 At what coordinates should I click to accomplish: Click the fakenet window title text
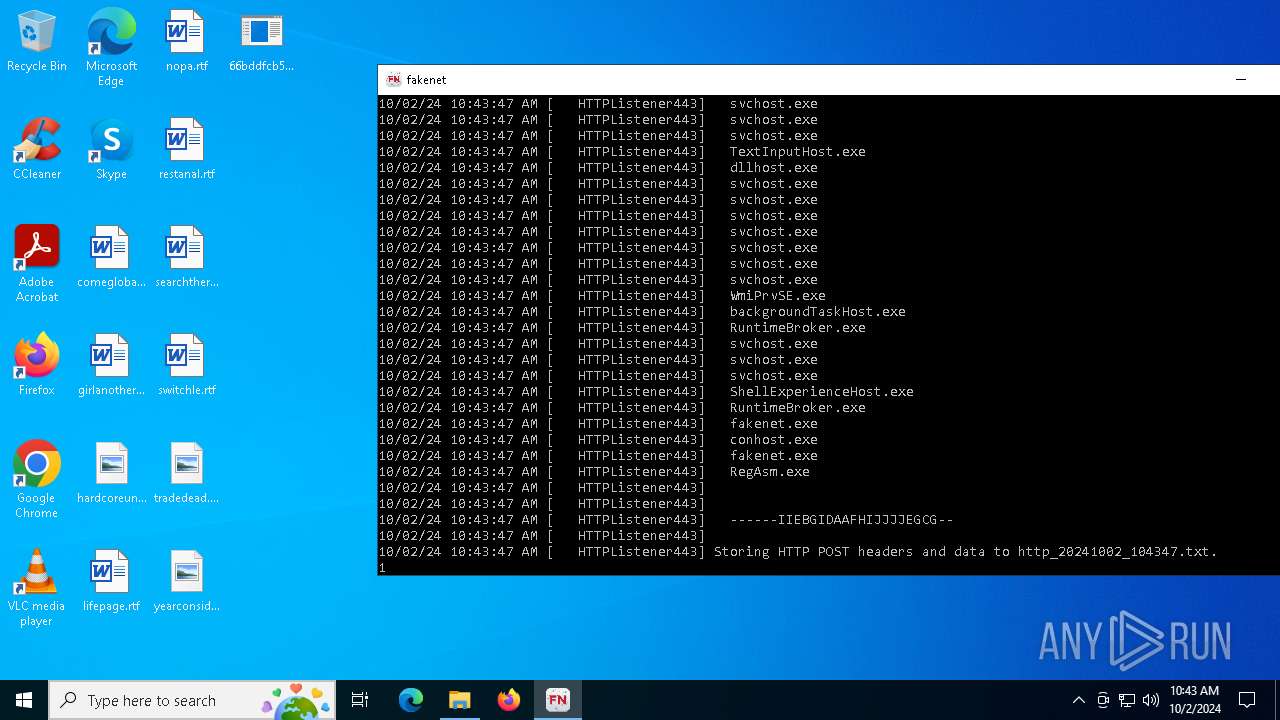(x=426, y=80)
